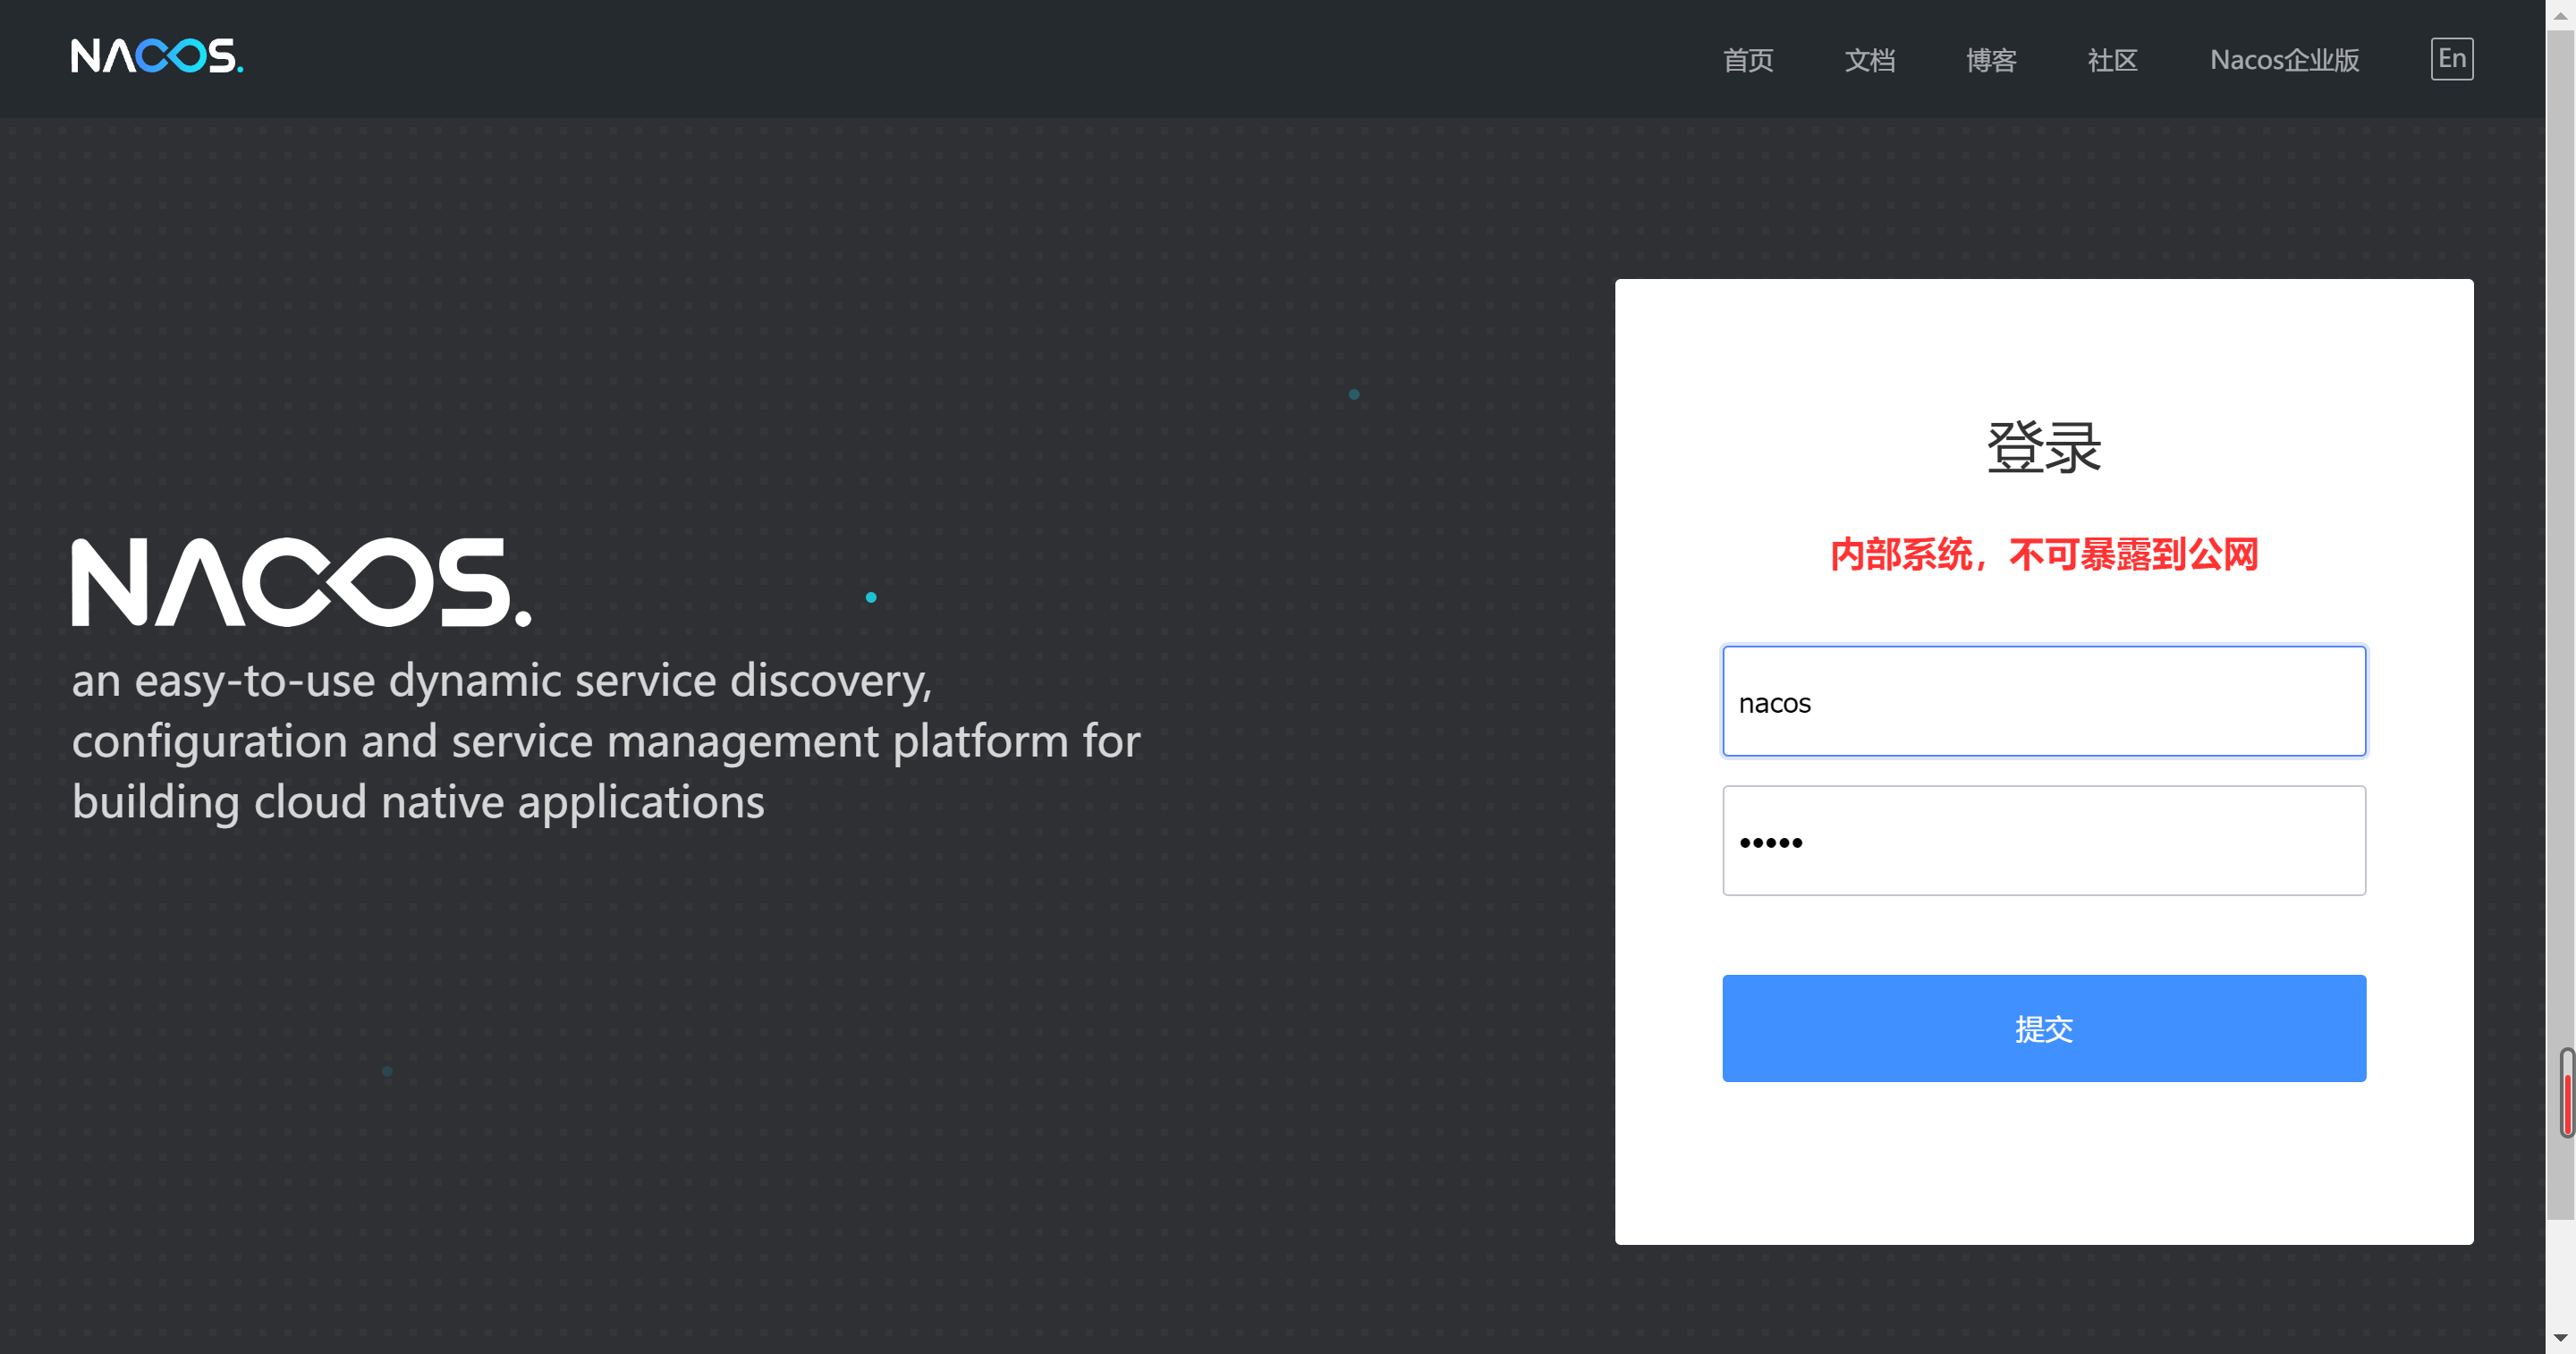Focus the password input field
This screenshot has height=1354, width=2576.
coord(2043,841)
